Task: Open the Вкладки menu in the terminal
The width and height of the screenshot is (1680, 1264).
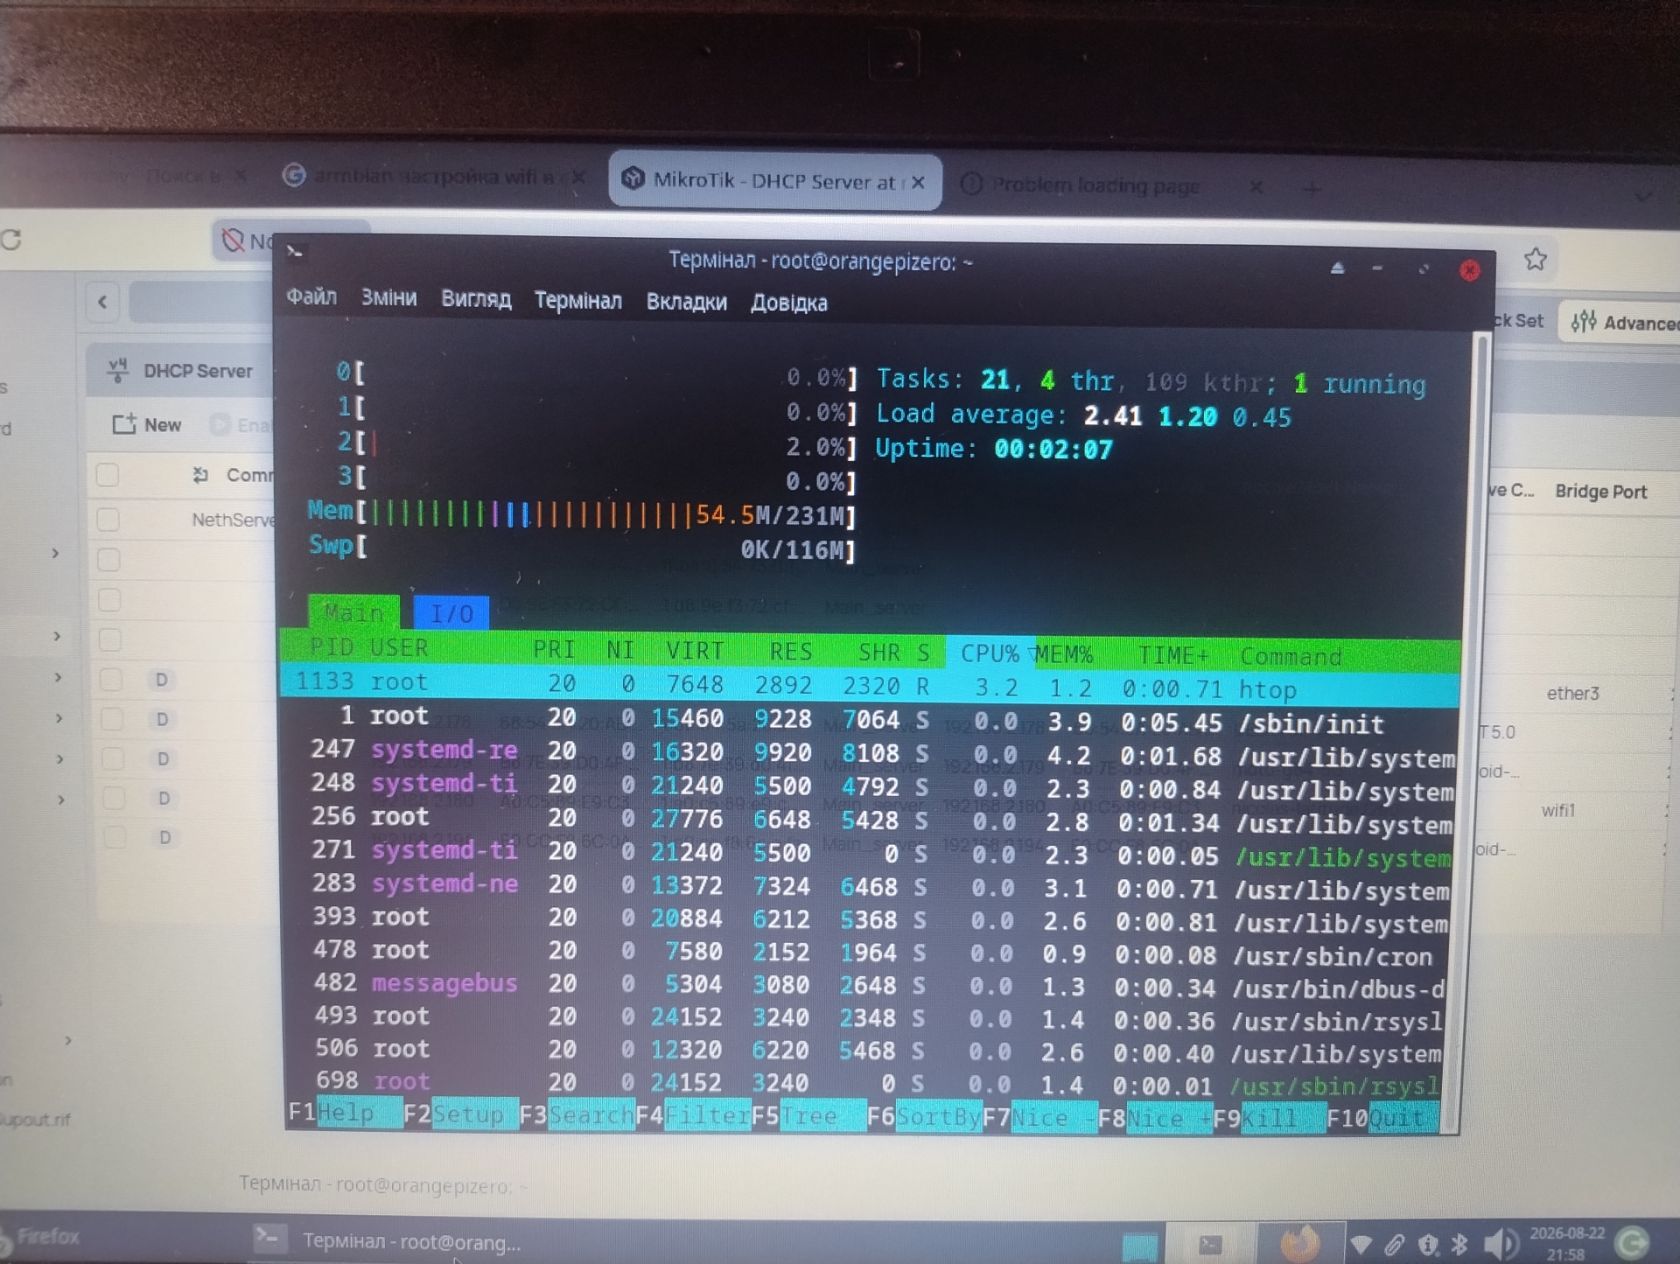Action: pyautogui.click(x=686, y=302)
